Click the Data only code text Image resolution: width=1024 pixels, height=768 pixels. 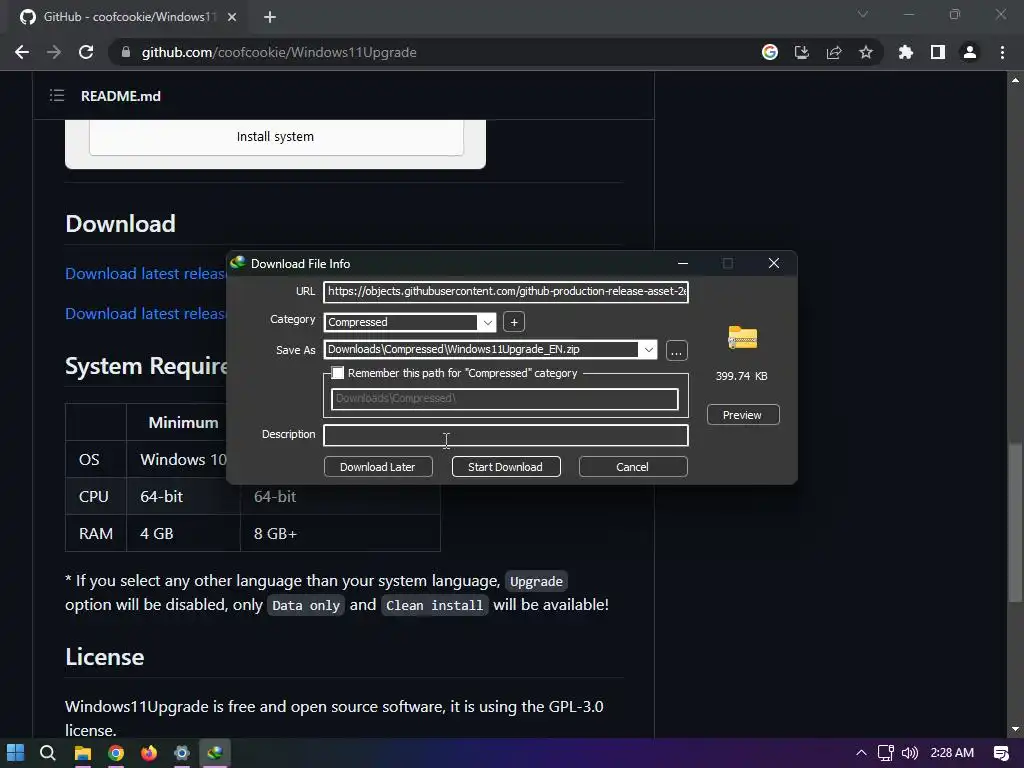pos(306,605)
